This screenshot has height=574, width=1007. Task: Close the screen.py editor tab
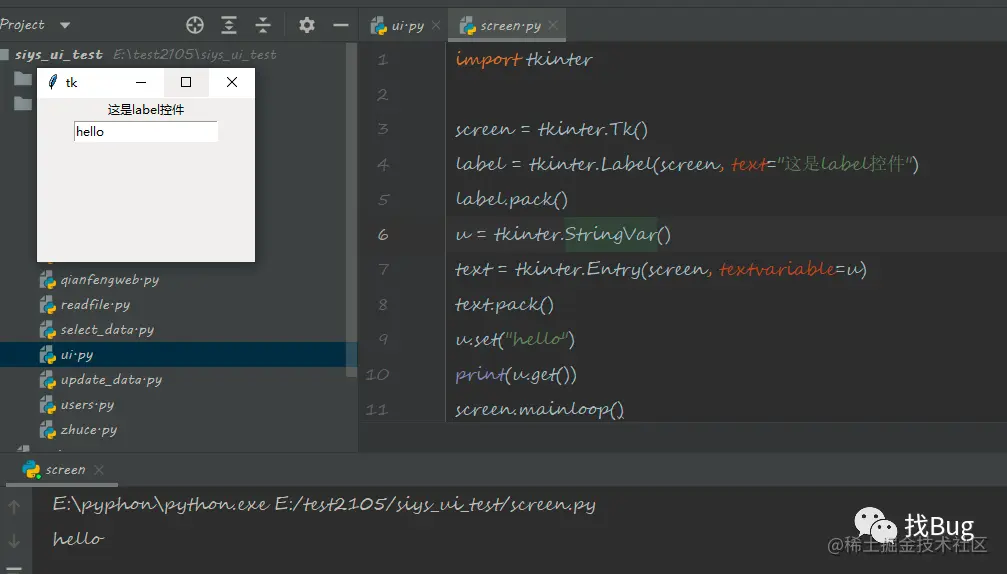pos(553,25)
